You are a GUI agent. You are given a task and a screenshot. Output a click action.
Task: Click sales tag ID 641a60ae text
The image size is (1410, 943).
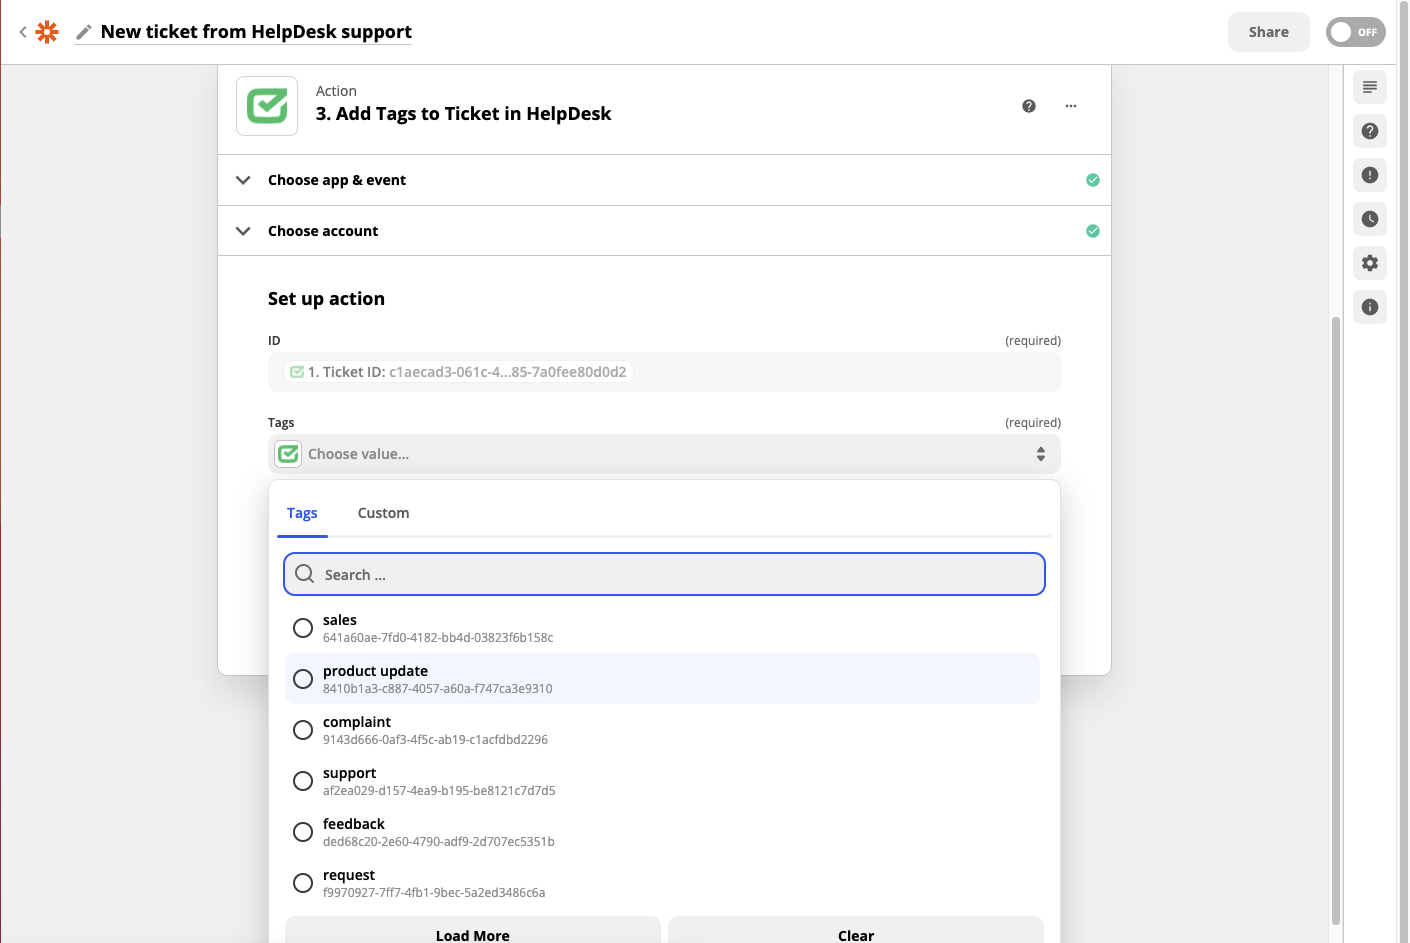[x=438, y=638]
